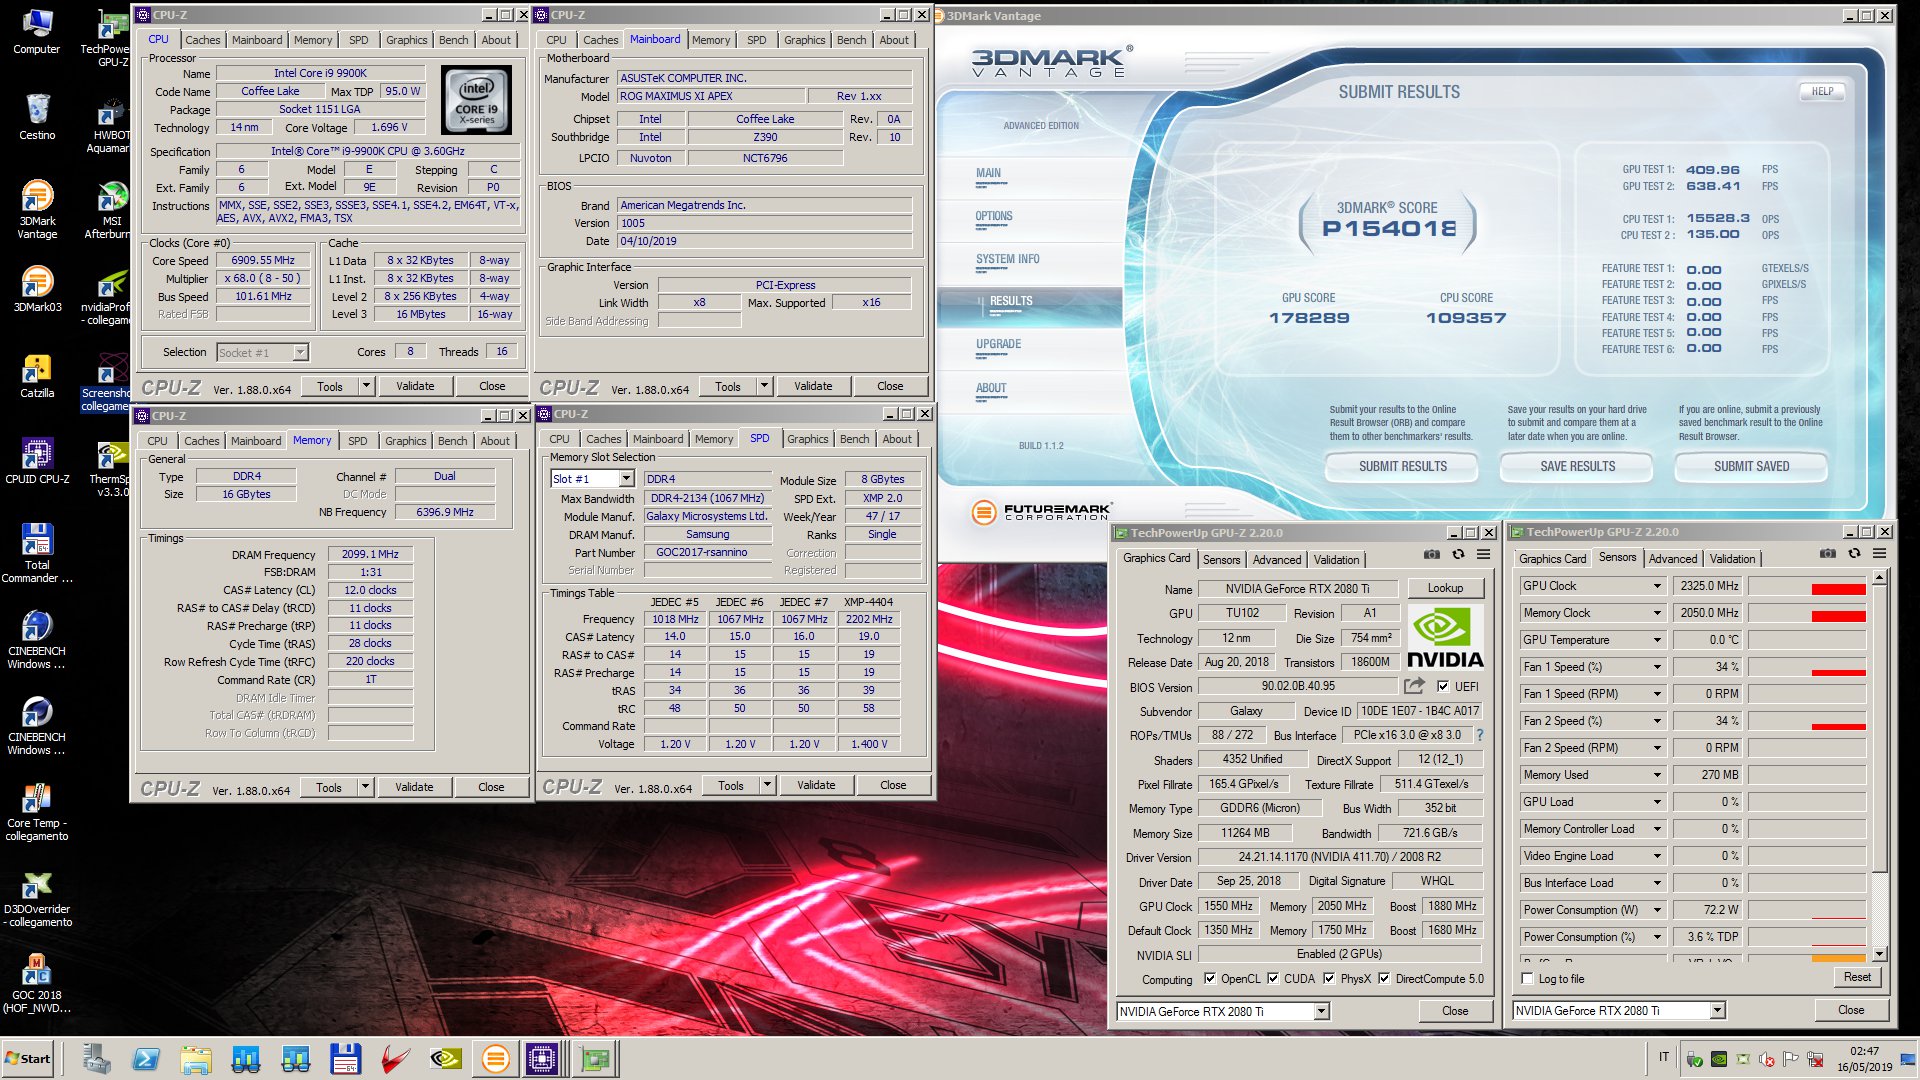Click Memory Clock red sensor graph

[1807, 613]
